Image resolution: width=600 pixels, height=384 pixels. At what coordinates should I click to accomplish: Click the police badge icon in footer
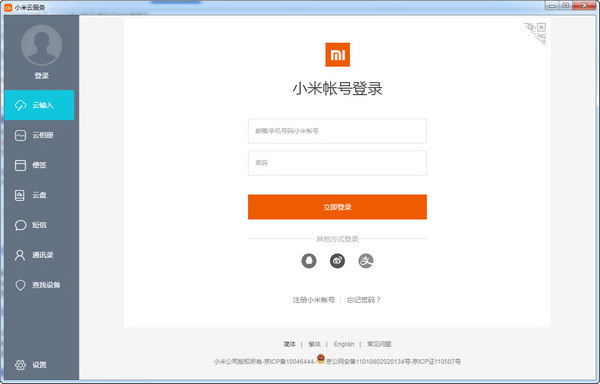point(321,359)
